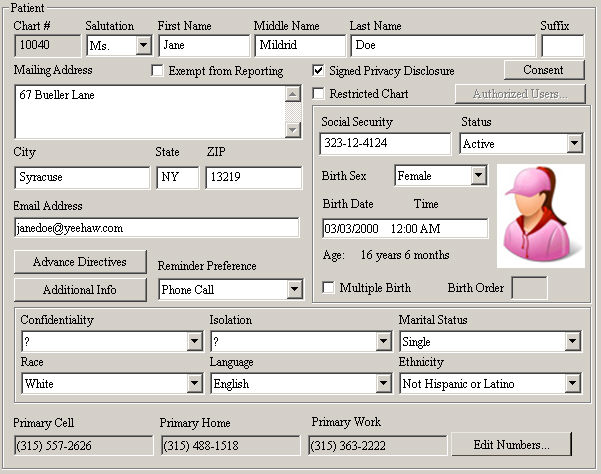The image size is (601, 474).
Task: Open the Marital Status dropdown
Action: 573,342
